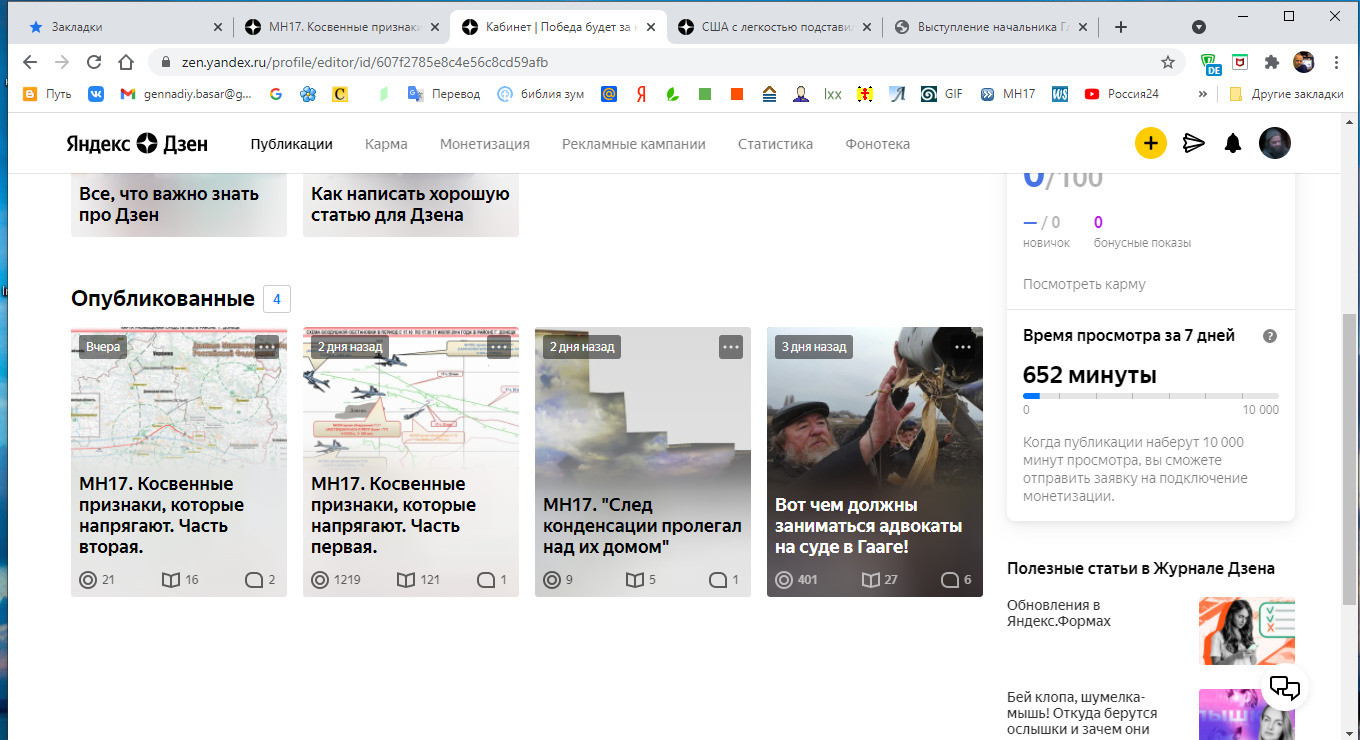The width and height of the screenshot is (1360, 740).
Task: Open options menu on the 'Часть вторая' card
Action: [267, 347]
